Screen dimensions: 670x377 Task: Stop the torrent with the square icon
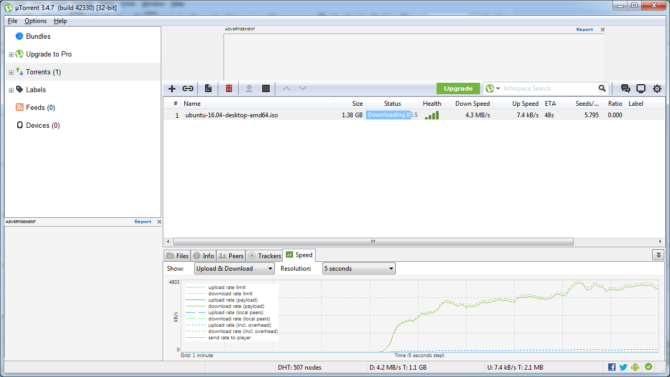pos(266,88)
